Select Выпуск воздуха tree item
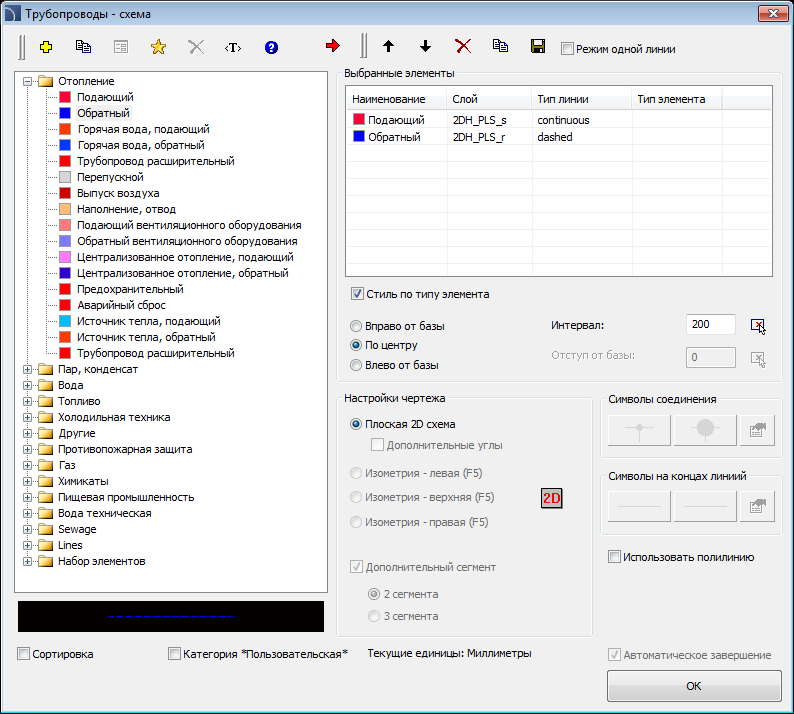The image size is (794, 714). point(118,193)
